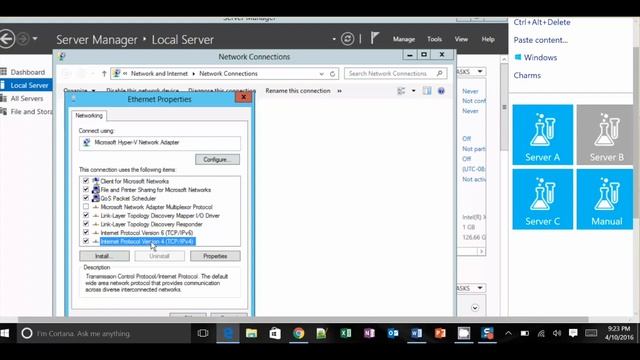
Task: Open Microsoft Edge from taskbar
Action: (228, 333)
